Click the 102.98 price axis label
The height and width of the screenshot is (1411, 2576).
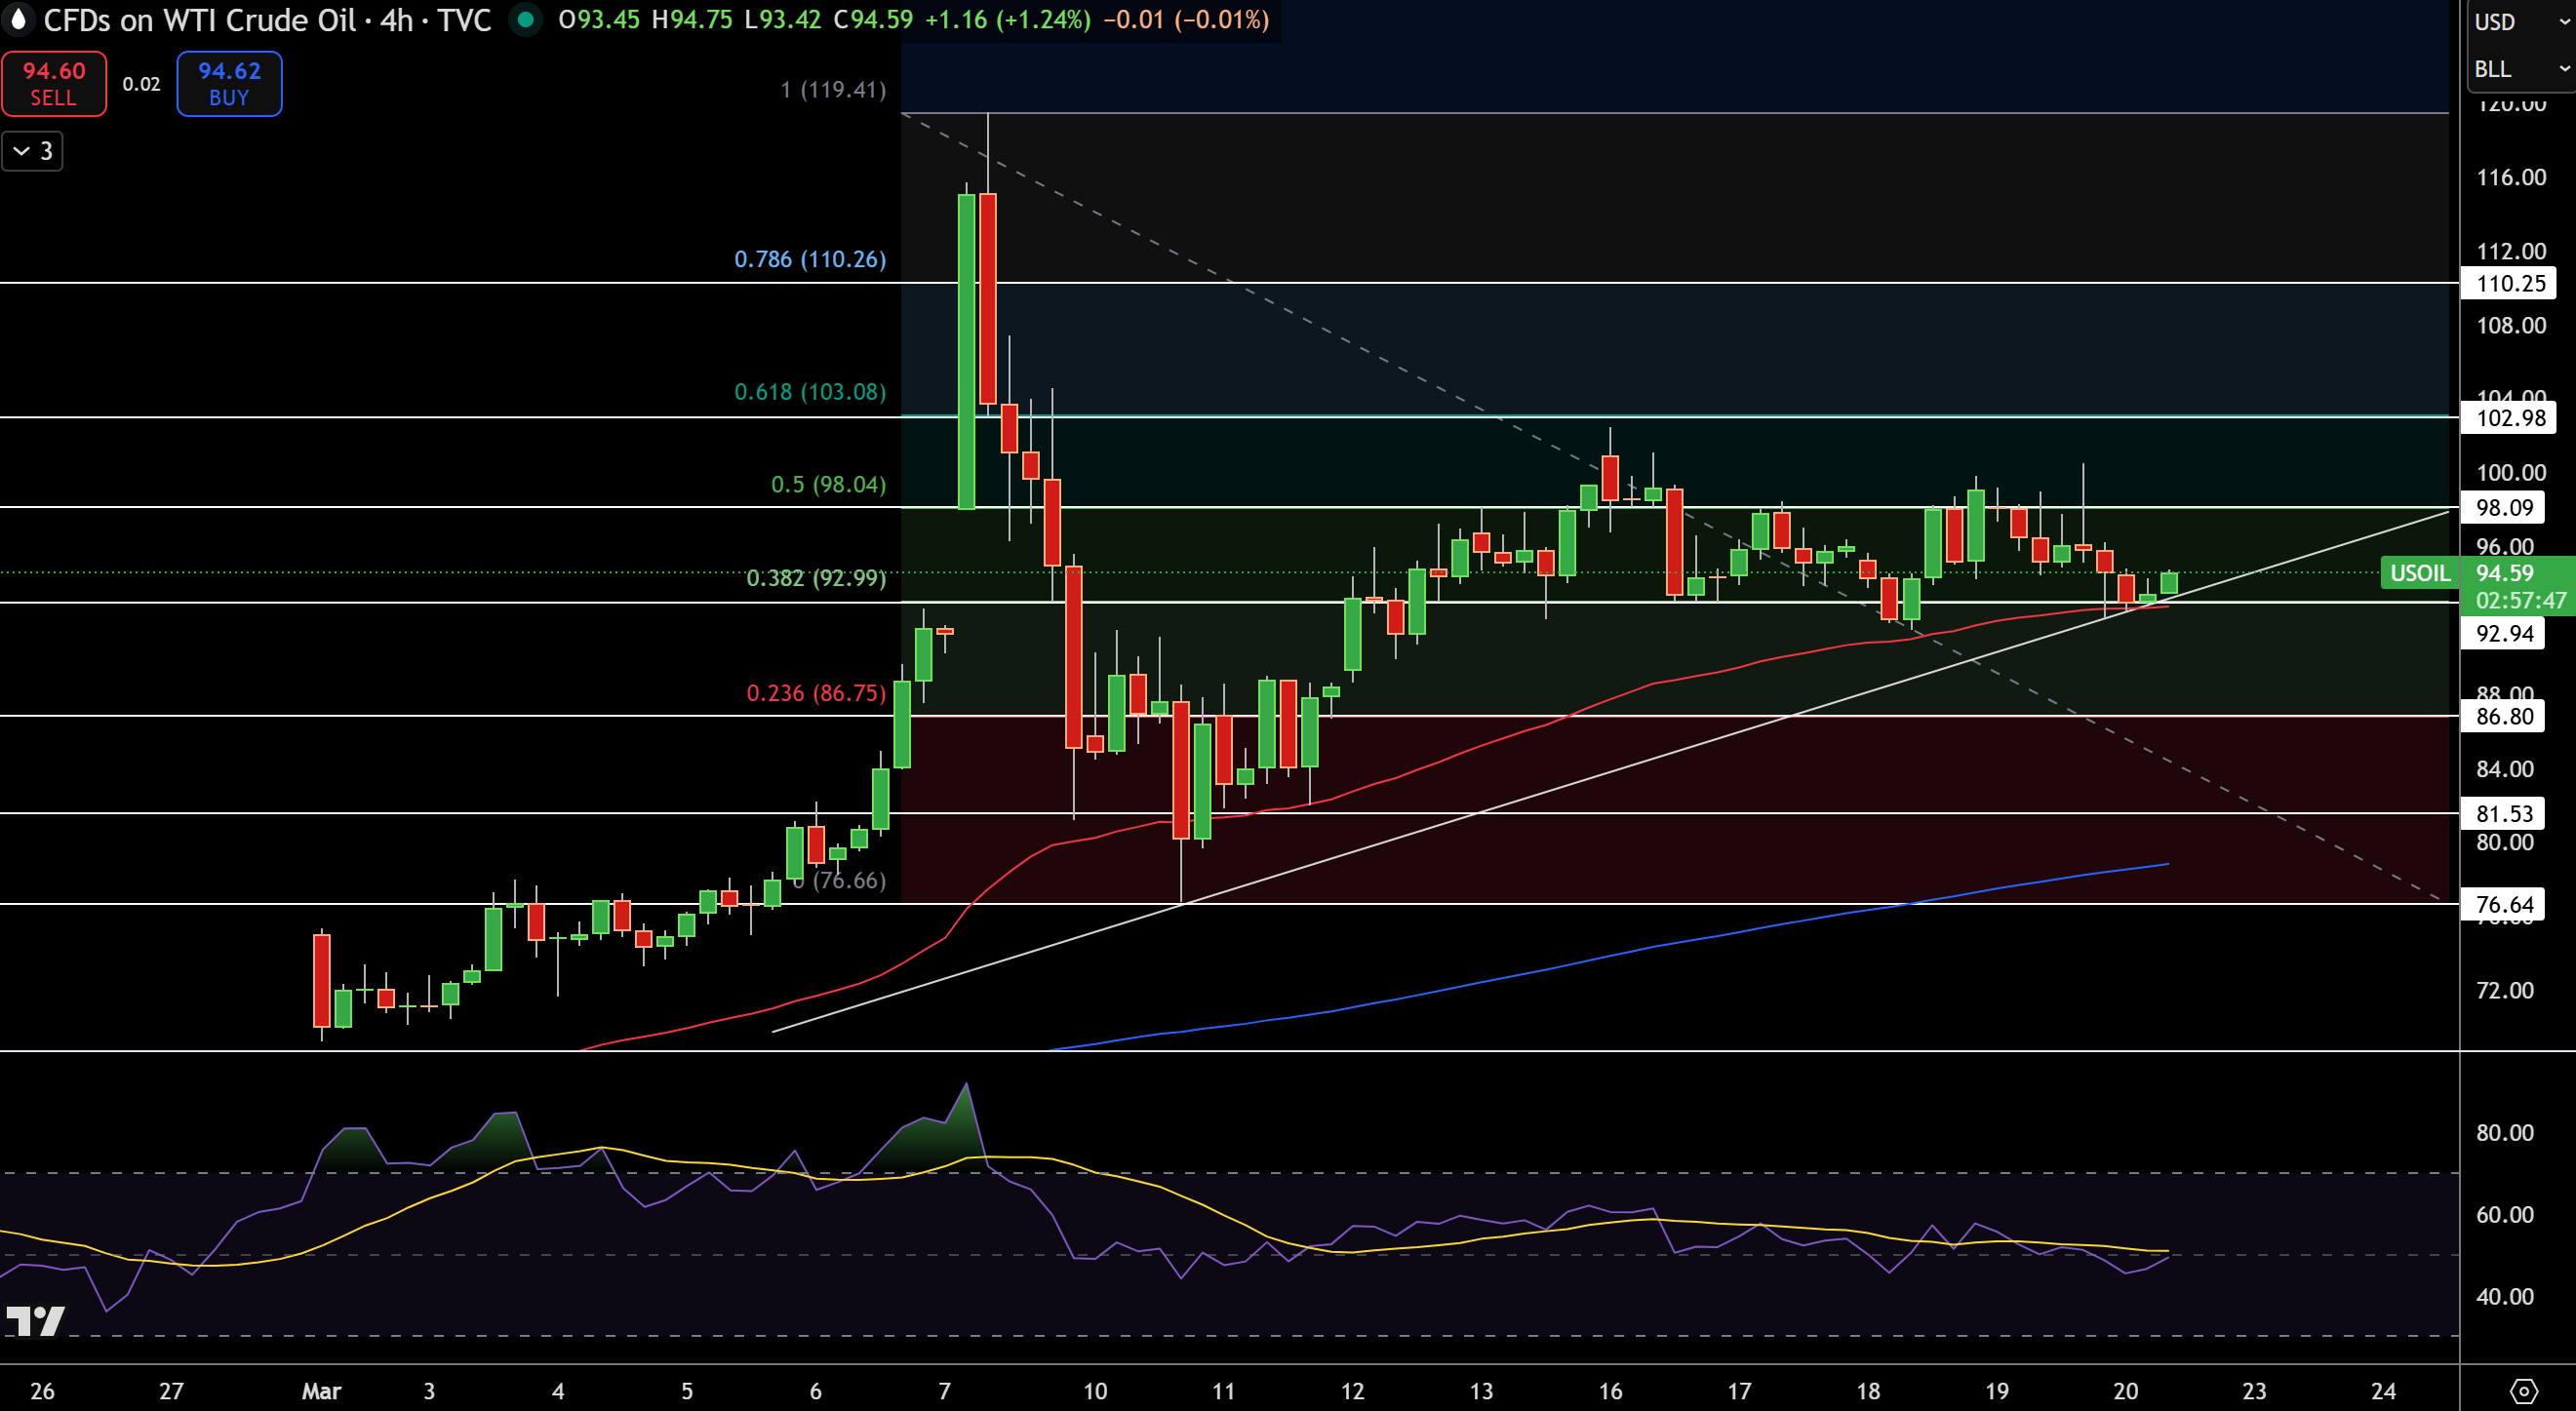click(2510, 417)
